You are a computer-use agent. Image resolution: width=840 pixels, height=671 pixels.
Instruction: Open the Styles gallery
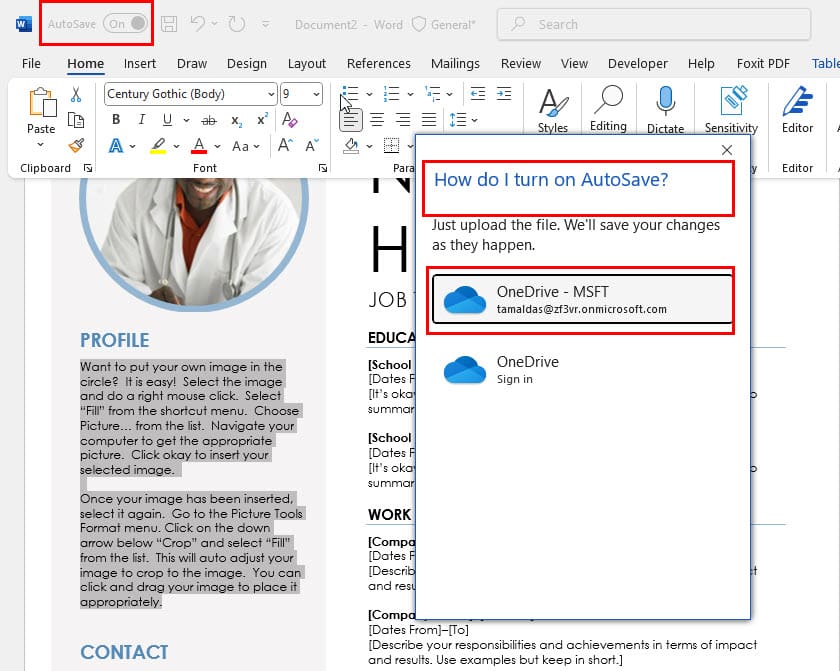(x=553, y=110)
